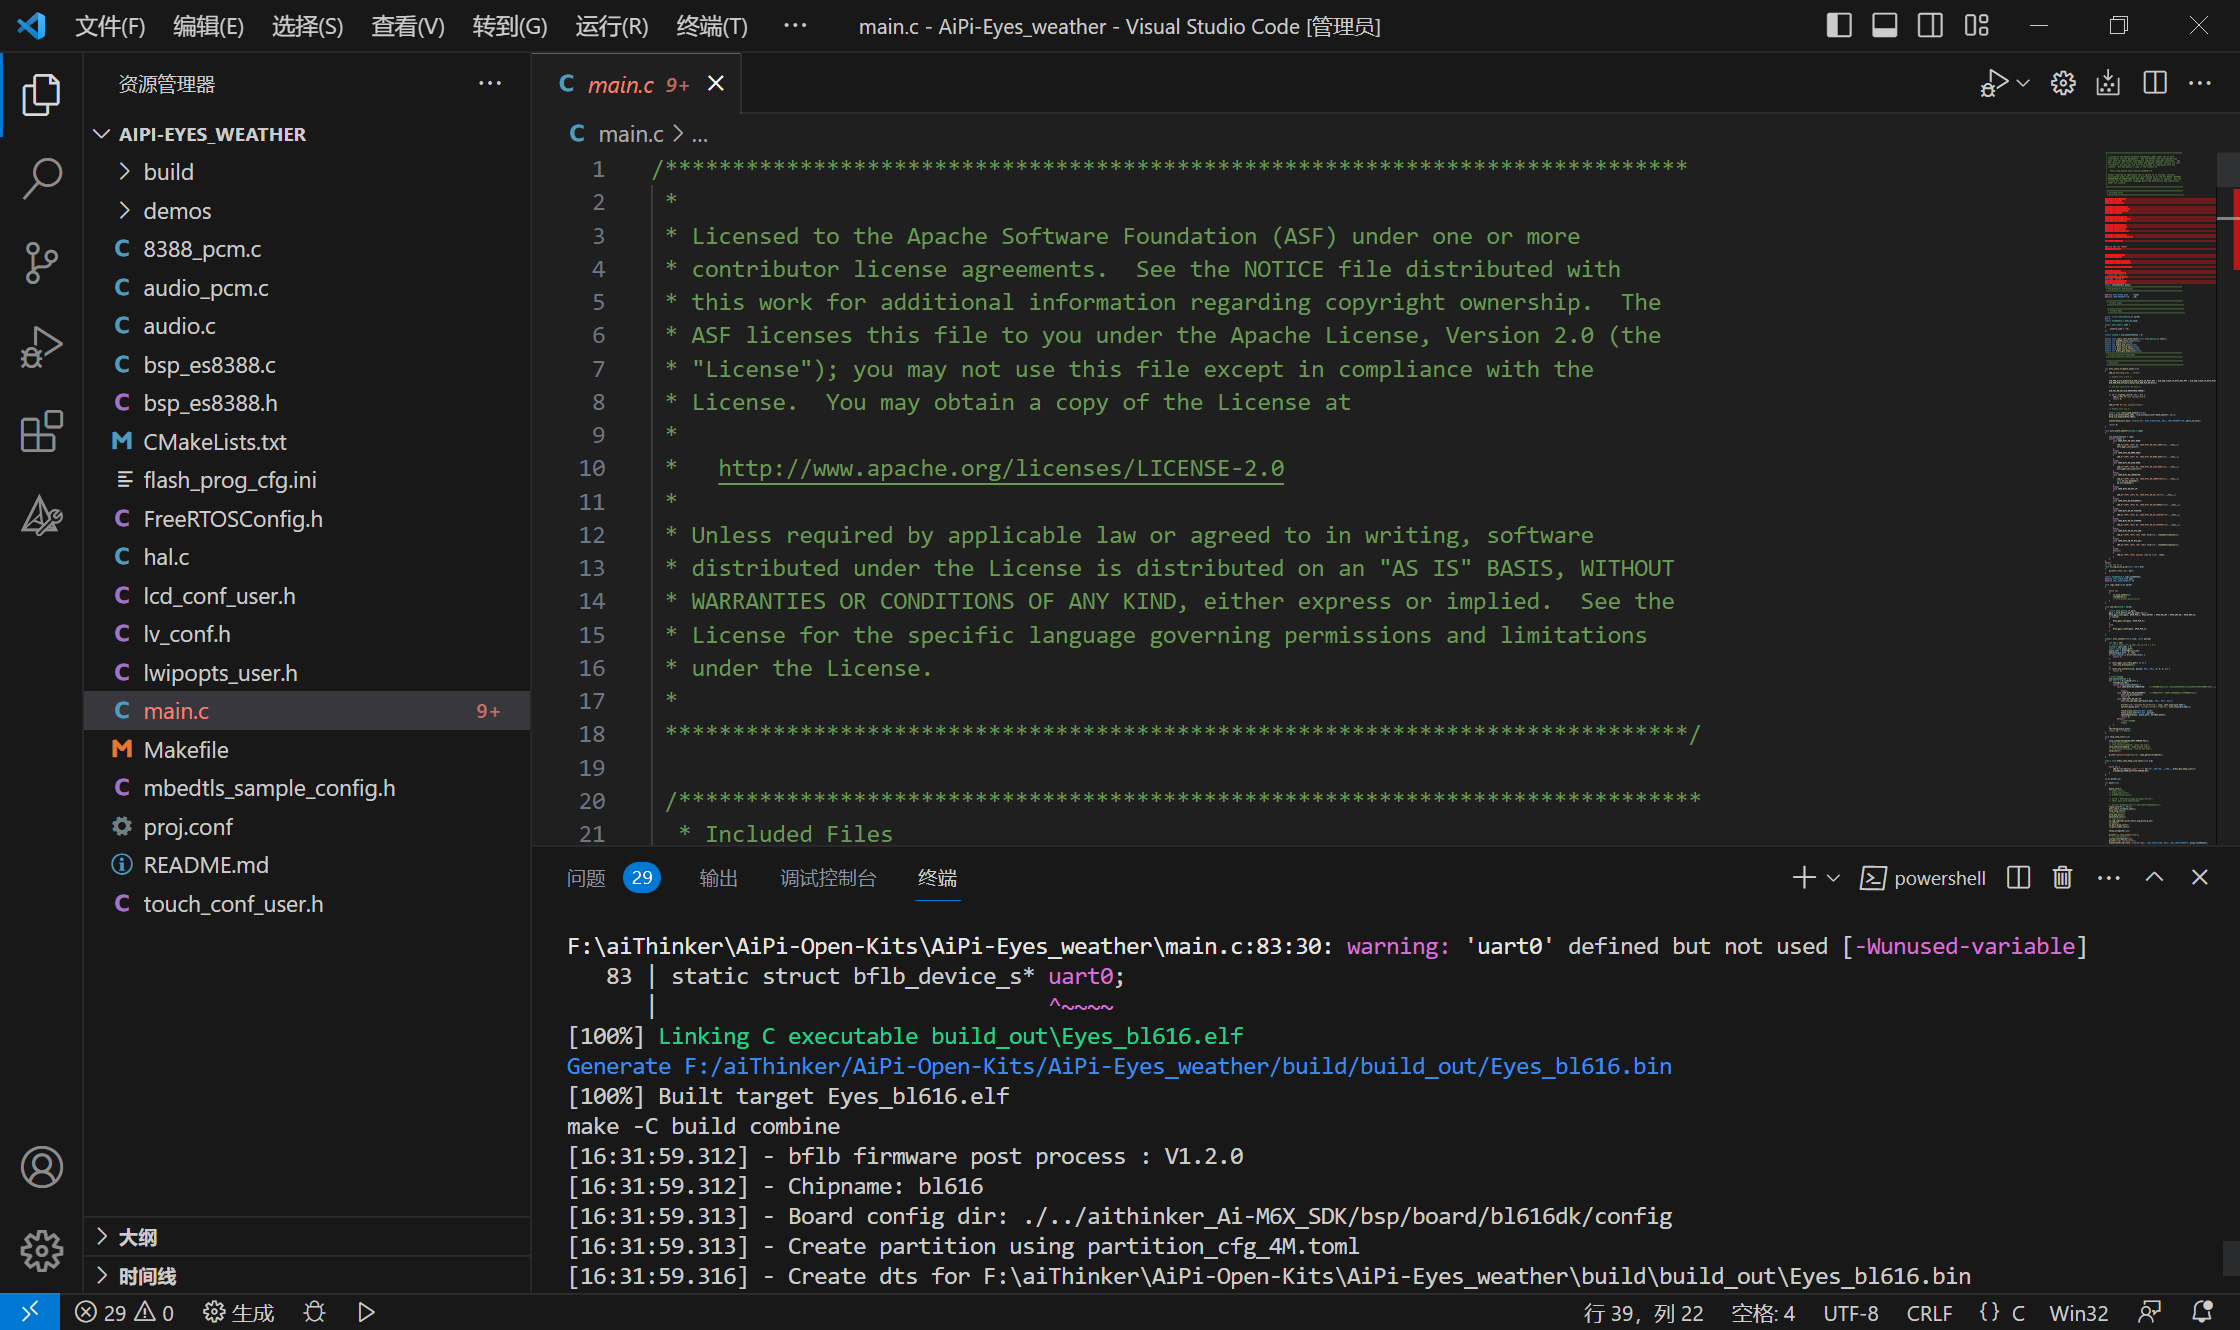Open the hidden menu items ellipsis in menu bar

point(795,26)
